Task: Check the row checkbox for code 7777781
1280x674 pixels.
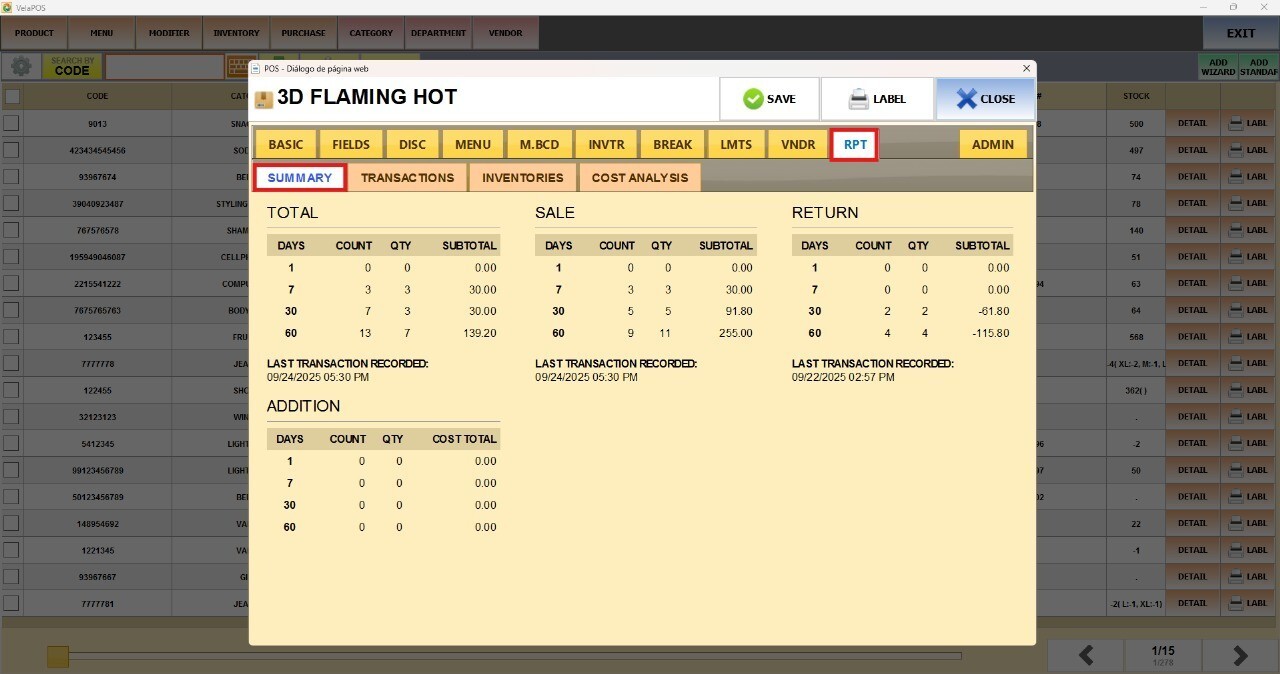Action: 11,603
